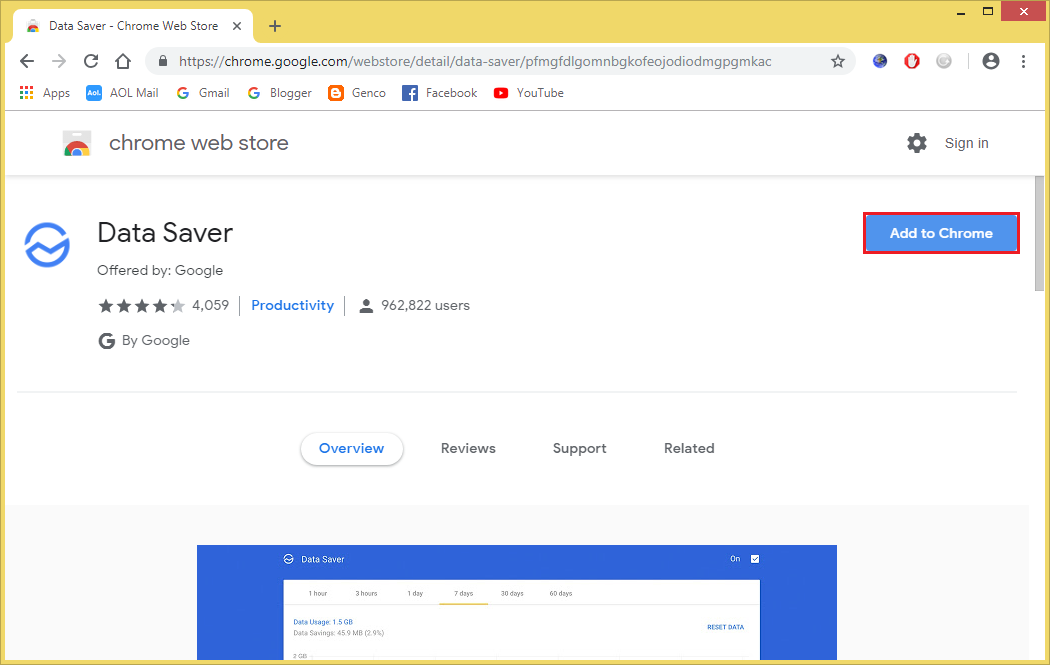1050x665 pixels.
Task: Open the home page via the house icon
Action: click(123, 62)
